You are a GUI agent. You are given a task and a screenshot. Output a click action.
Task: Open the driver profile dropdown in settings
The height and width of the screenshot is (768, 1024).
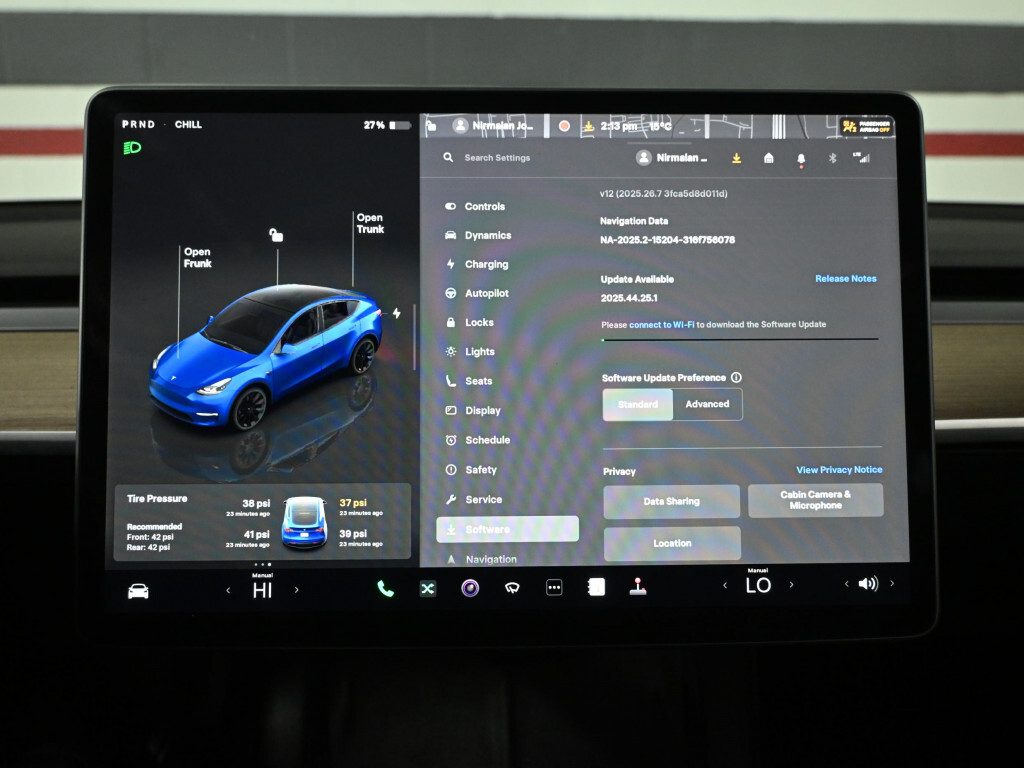tap(672, 158)
